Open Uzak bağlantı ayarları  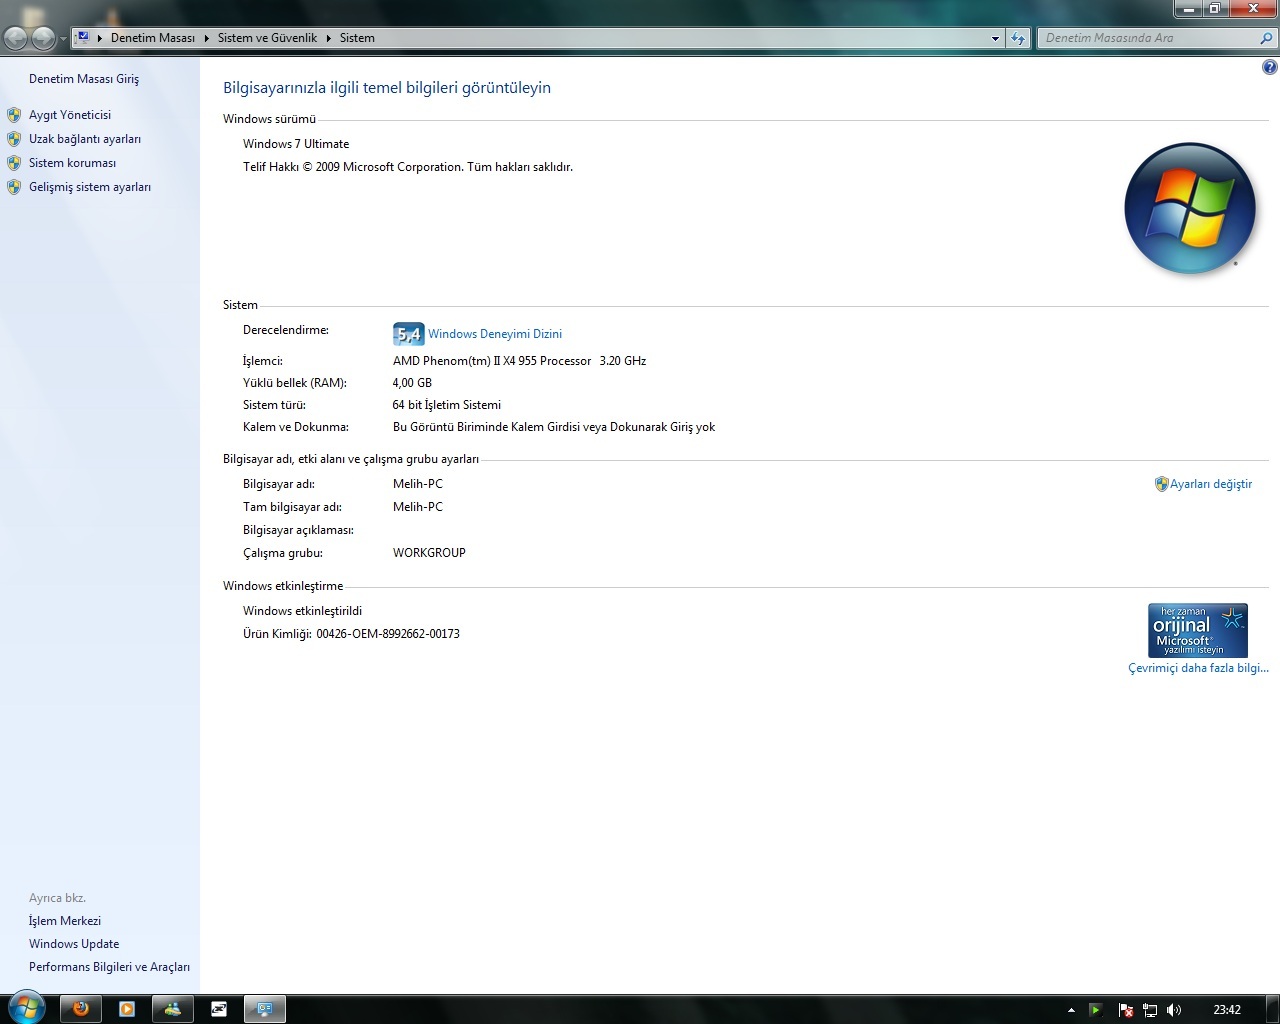click(x=85, y=139)
